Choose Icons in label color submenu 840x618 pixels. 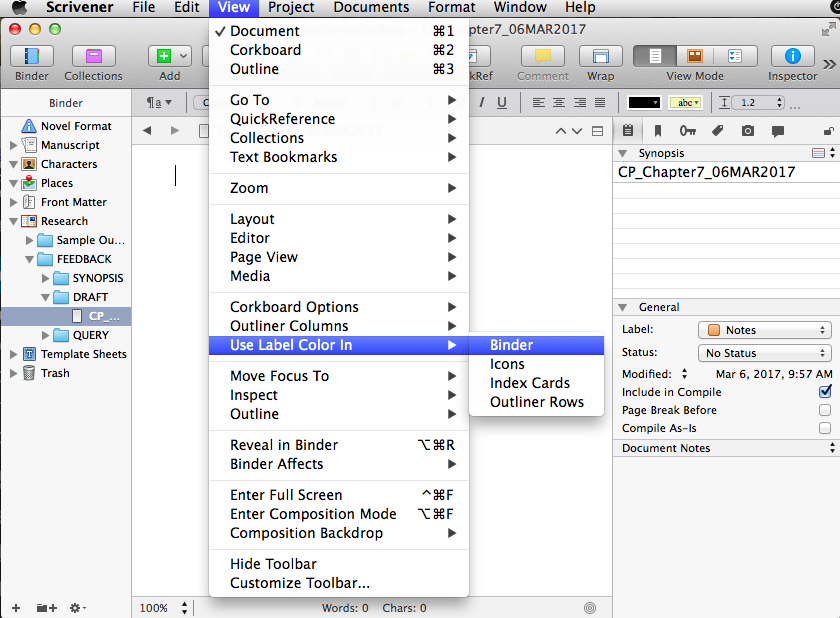click(x=536, y=364)
